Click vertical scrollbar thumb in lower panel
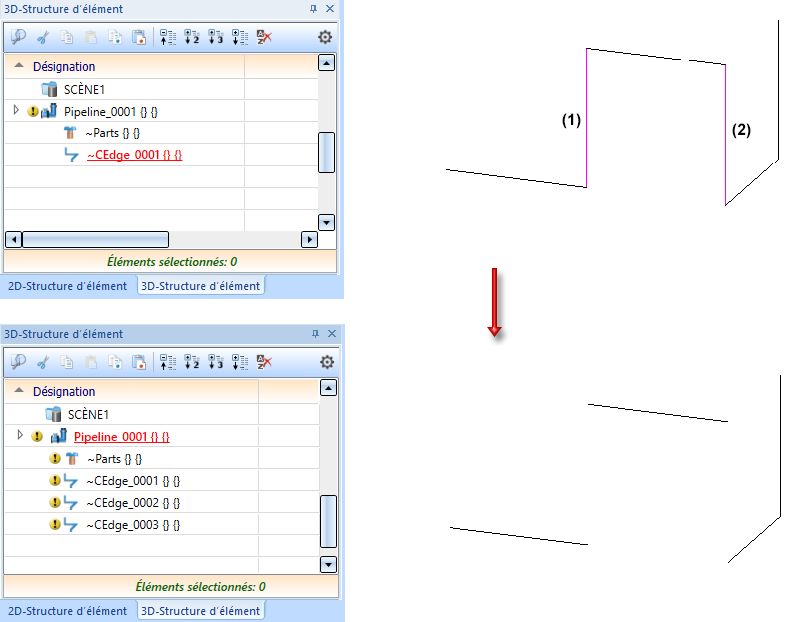This screenshot has width=796, height=622. (x=328, y=521)
